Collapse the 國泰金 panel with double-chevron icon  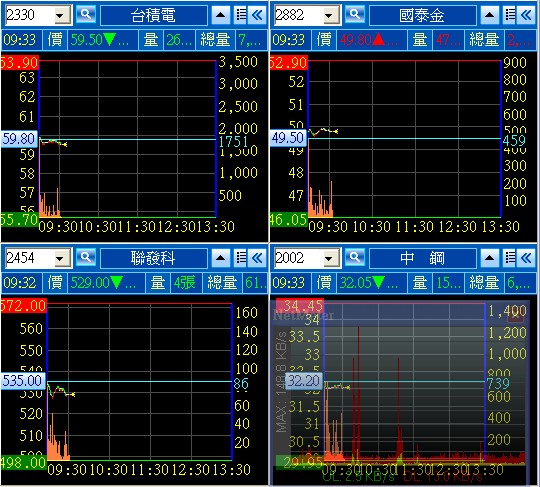[x=526, y=15]
